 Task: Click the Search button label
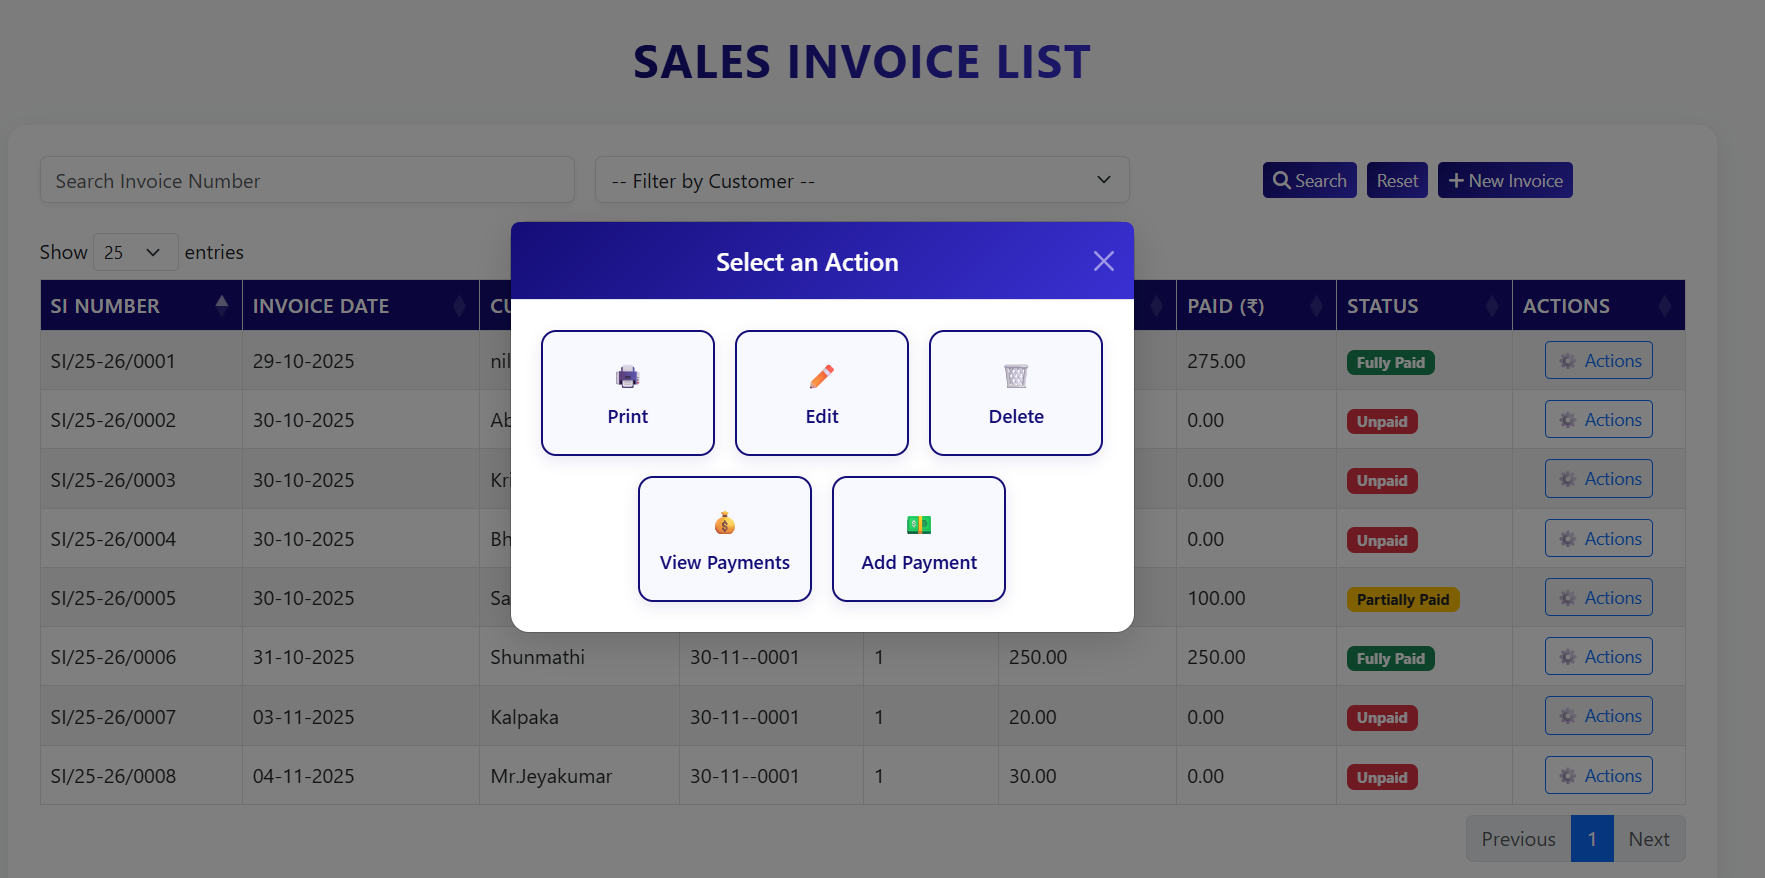click(x=1321, y=181)
